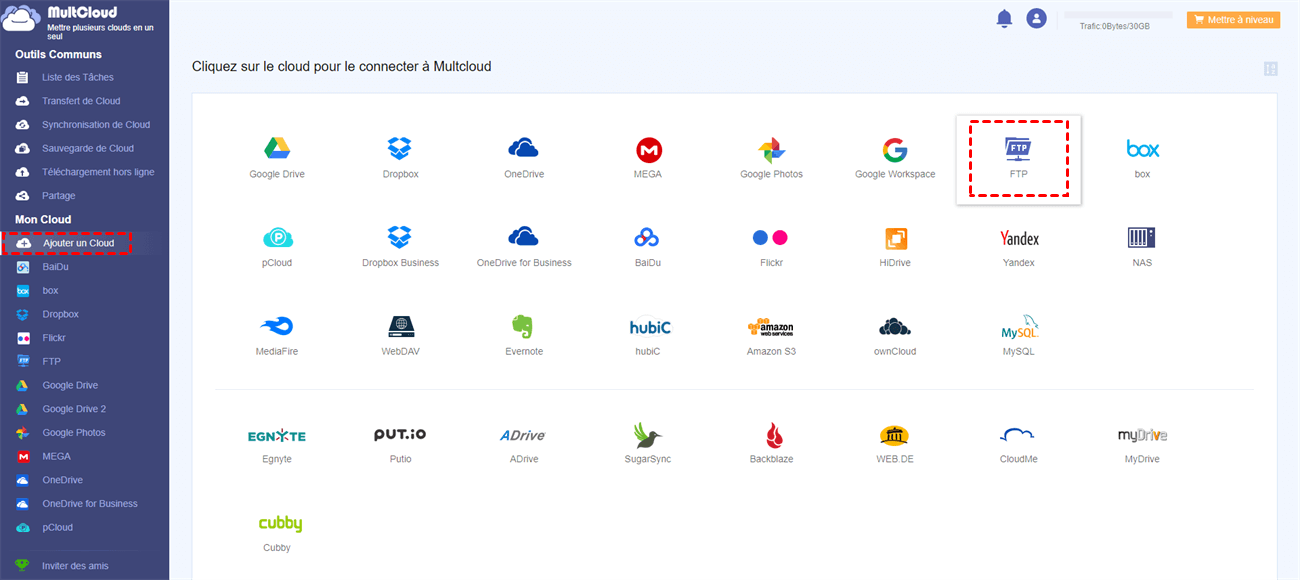Open the user account avatar menu
1300x580 pixels.
pyautogui.click(x=1037, y=18)
